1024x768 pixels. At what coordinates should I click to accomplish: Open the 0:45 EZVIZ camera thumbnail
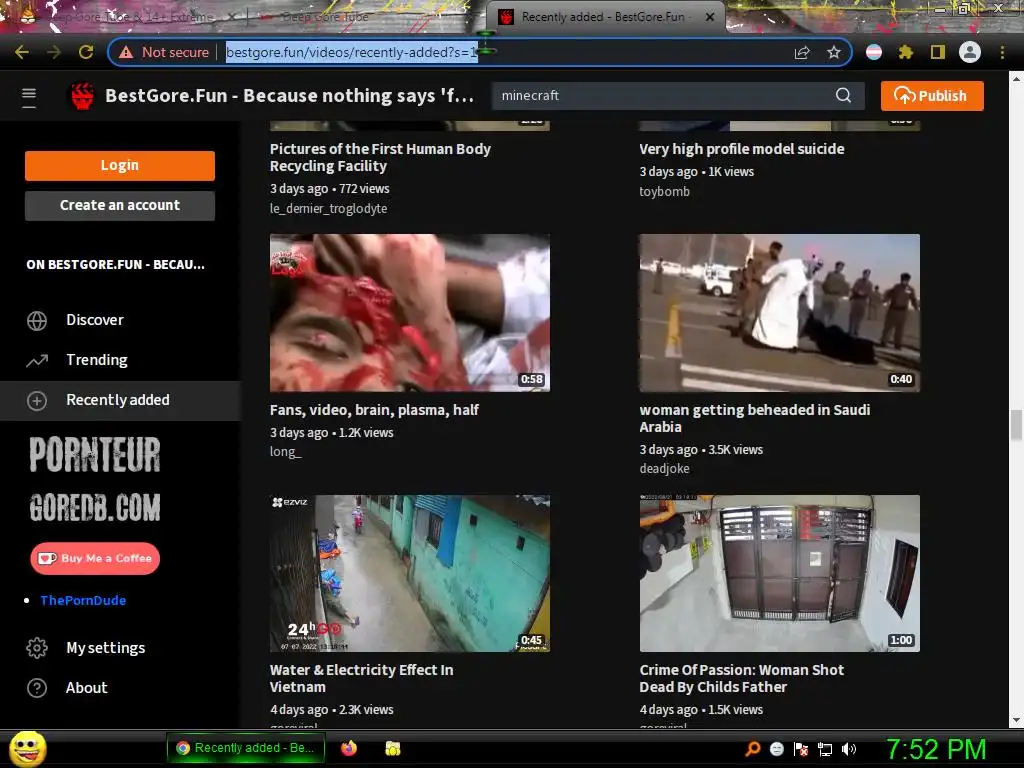[x=409, y=573]
